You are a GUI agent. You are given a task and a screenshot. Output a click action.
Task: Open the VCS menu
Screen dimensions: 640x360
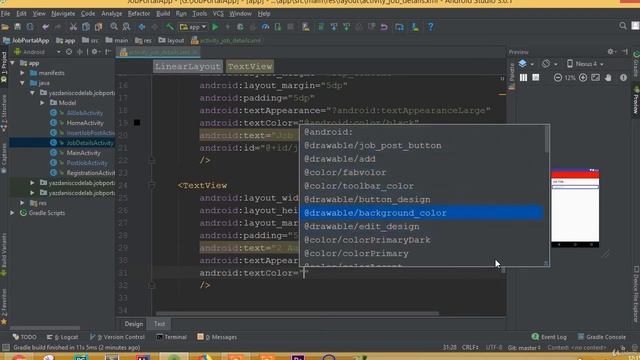click(x=218, y=13)
